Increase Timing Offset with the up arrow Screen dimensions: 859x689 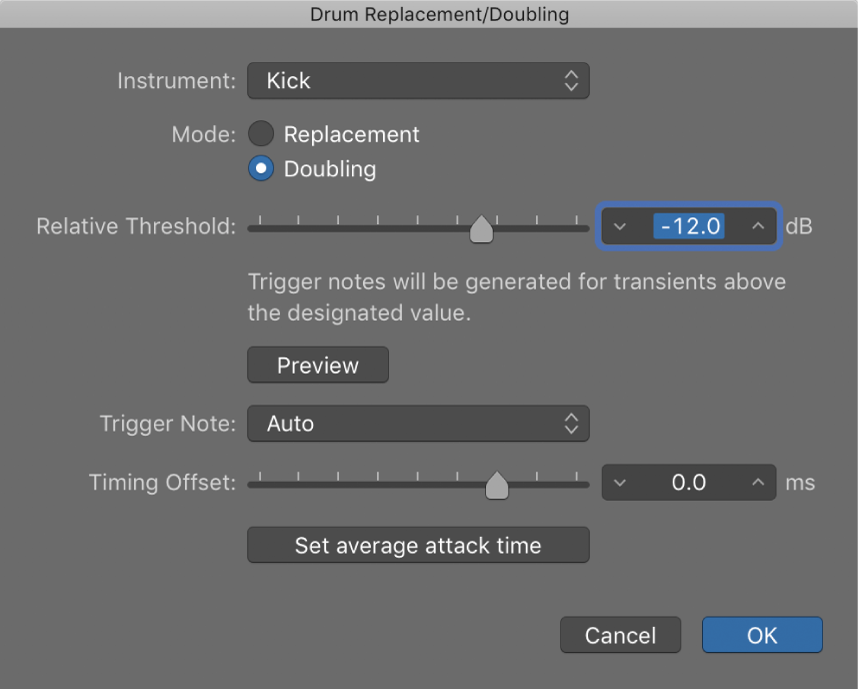pyautogui.click(x=756, y=482)
